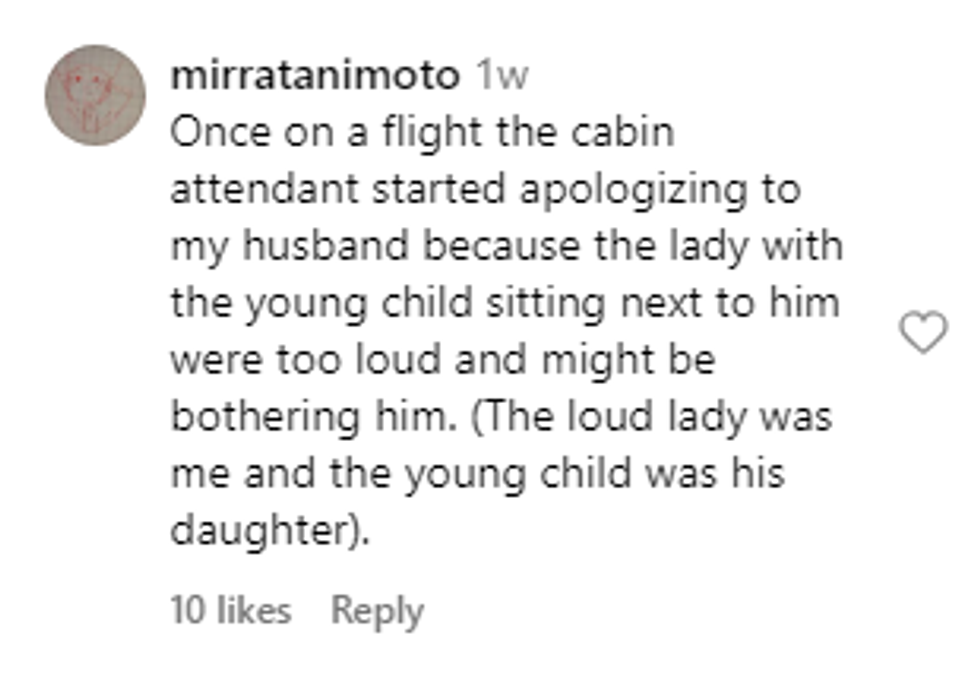Image resolution: width=980 pixels, height=677 pixels.
Task: Open mirratanimoto's profile picture
Action: pos(95,95)
